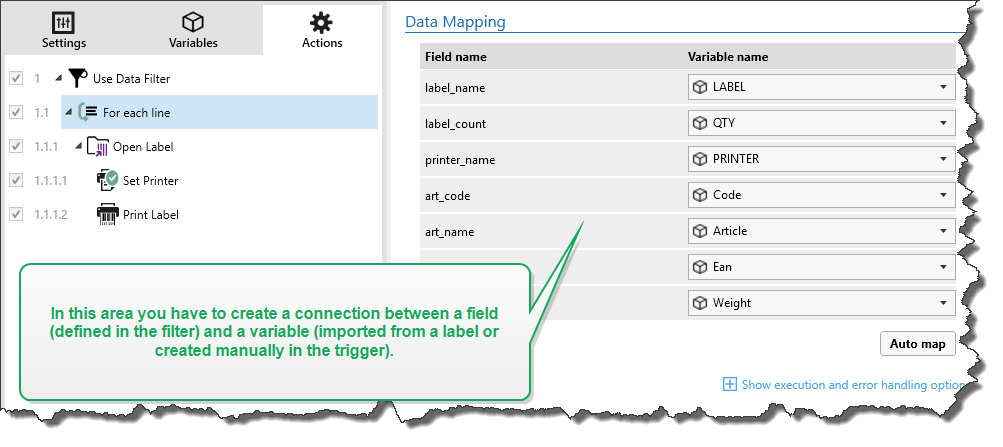The height and width of the screenshot is (447, 1003).
Task: Uncheck the Print Label action checkbox
Action: coord(15,214)
